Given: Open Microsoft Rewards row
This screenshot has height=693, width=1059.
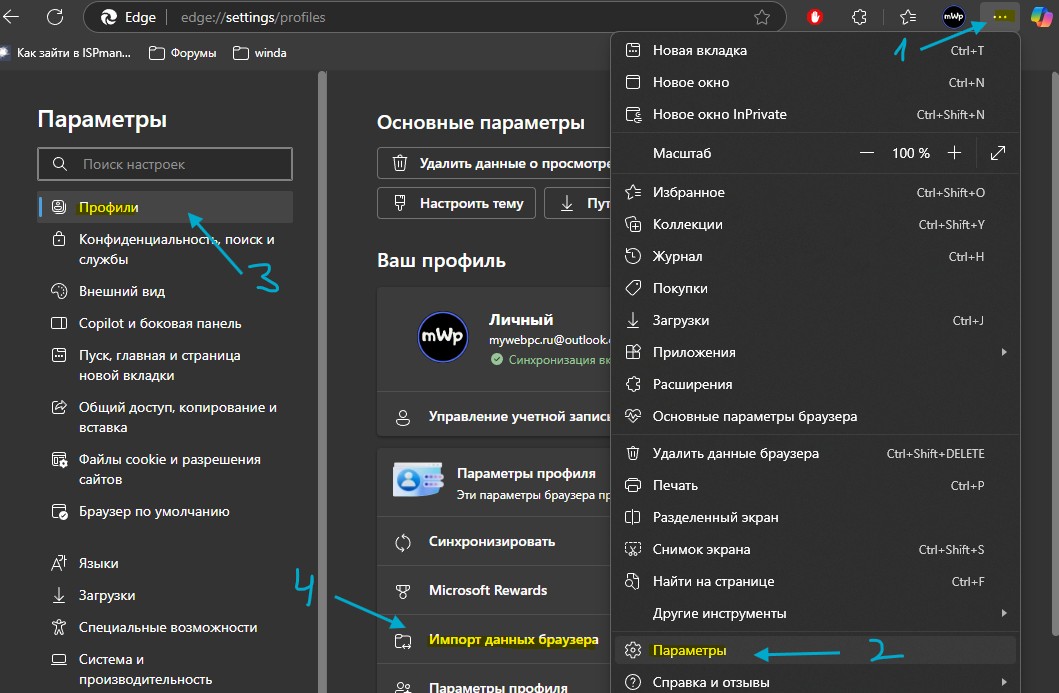Looking at the screenshot, I should [x=494, y=590].
